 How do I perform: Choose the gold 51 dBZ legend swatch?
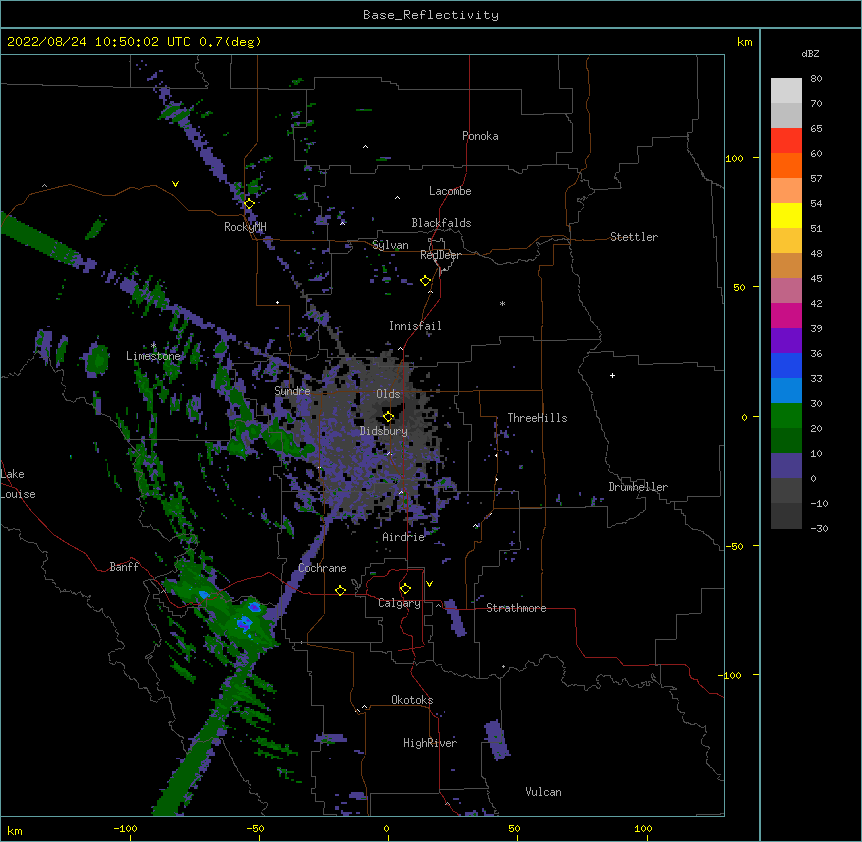[x=786, y=241]
